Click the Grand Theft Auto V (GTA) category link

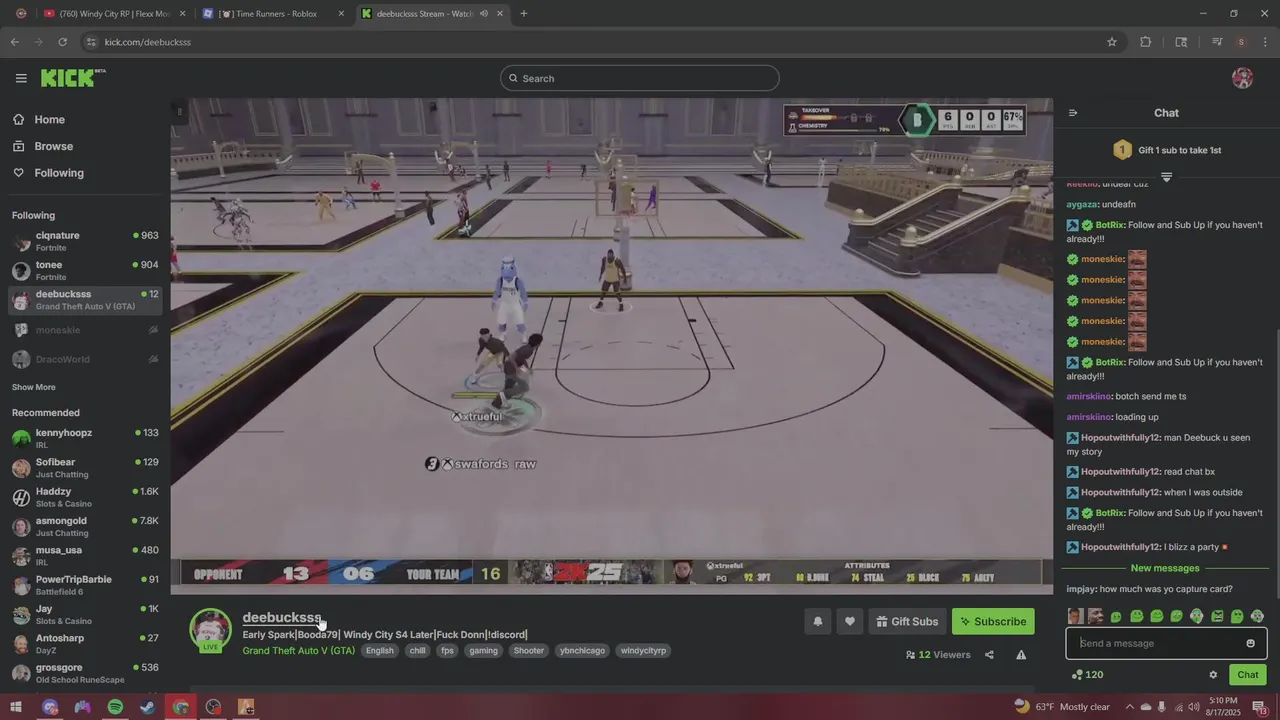tap(298, 650)
